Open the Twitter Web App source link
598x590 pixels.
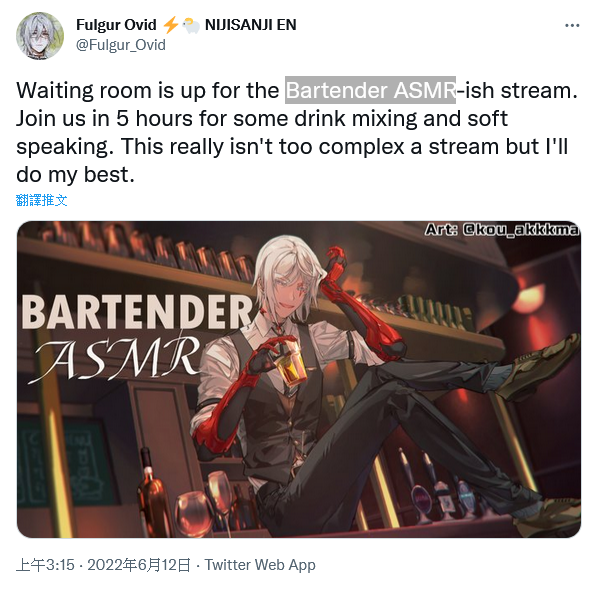260,564
